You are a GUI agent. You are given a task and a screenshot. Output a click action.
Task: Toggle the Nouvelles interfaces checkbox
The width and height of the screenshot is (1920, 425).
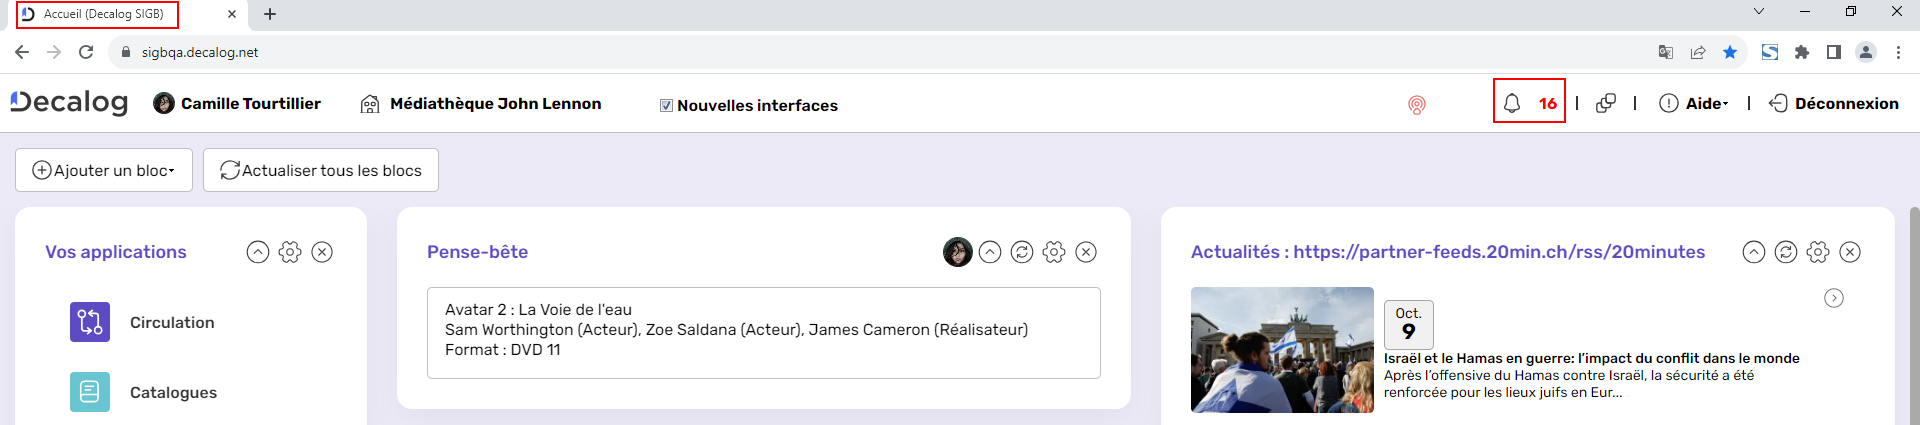pyautogui.click(x=666, y=105)
